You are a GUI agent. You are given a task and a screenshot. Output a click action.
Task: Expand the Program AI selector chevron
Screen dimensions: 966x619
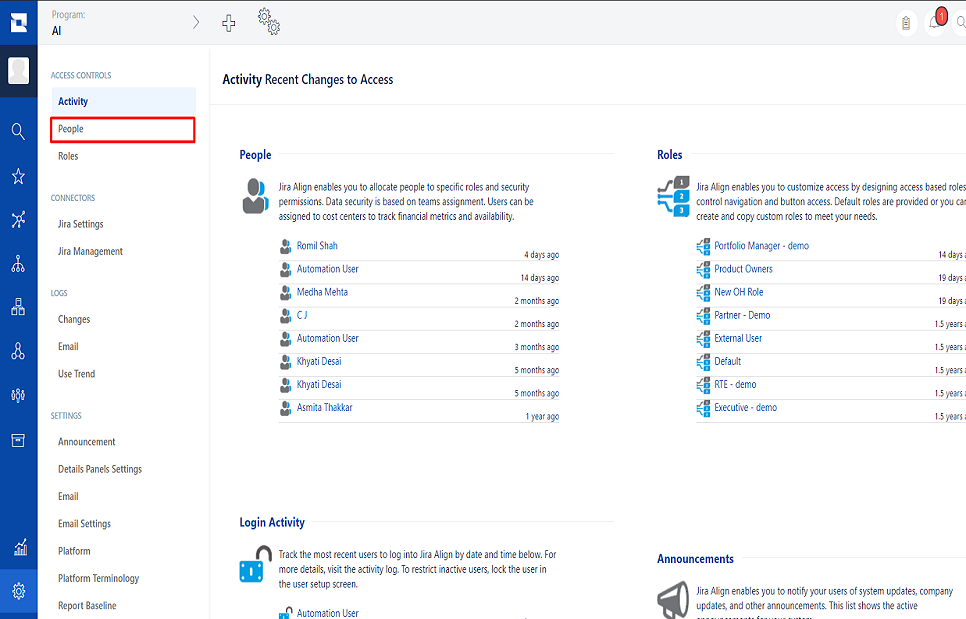click(195, 23)
